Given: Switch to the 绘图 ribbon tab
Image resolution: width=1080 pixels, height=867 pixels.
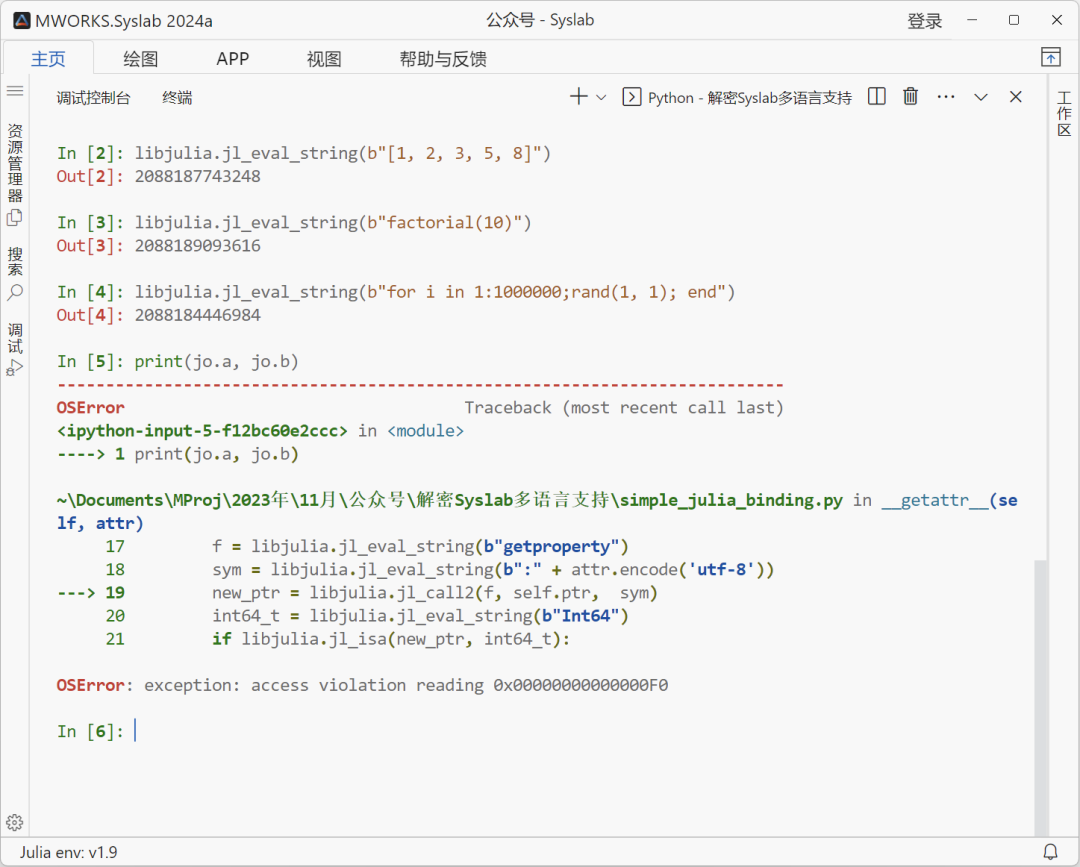Looking at the screenshot, I should click(x=140, y=58).
